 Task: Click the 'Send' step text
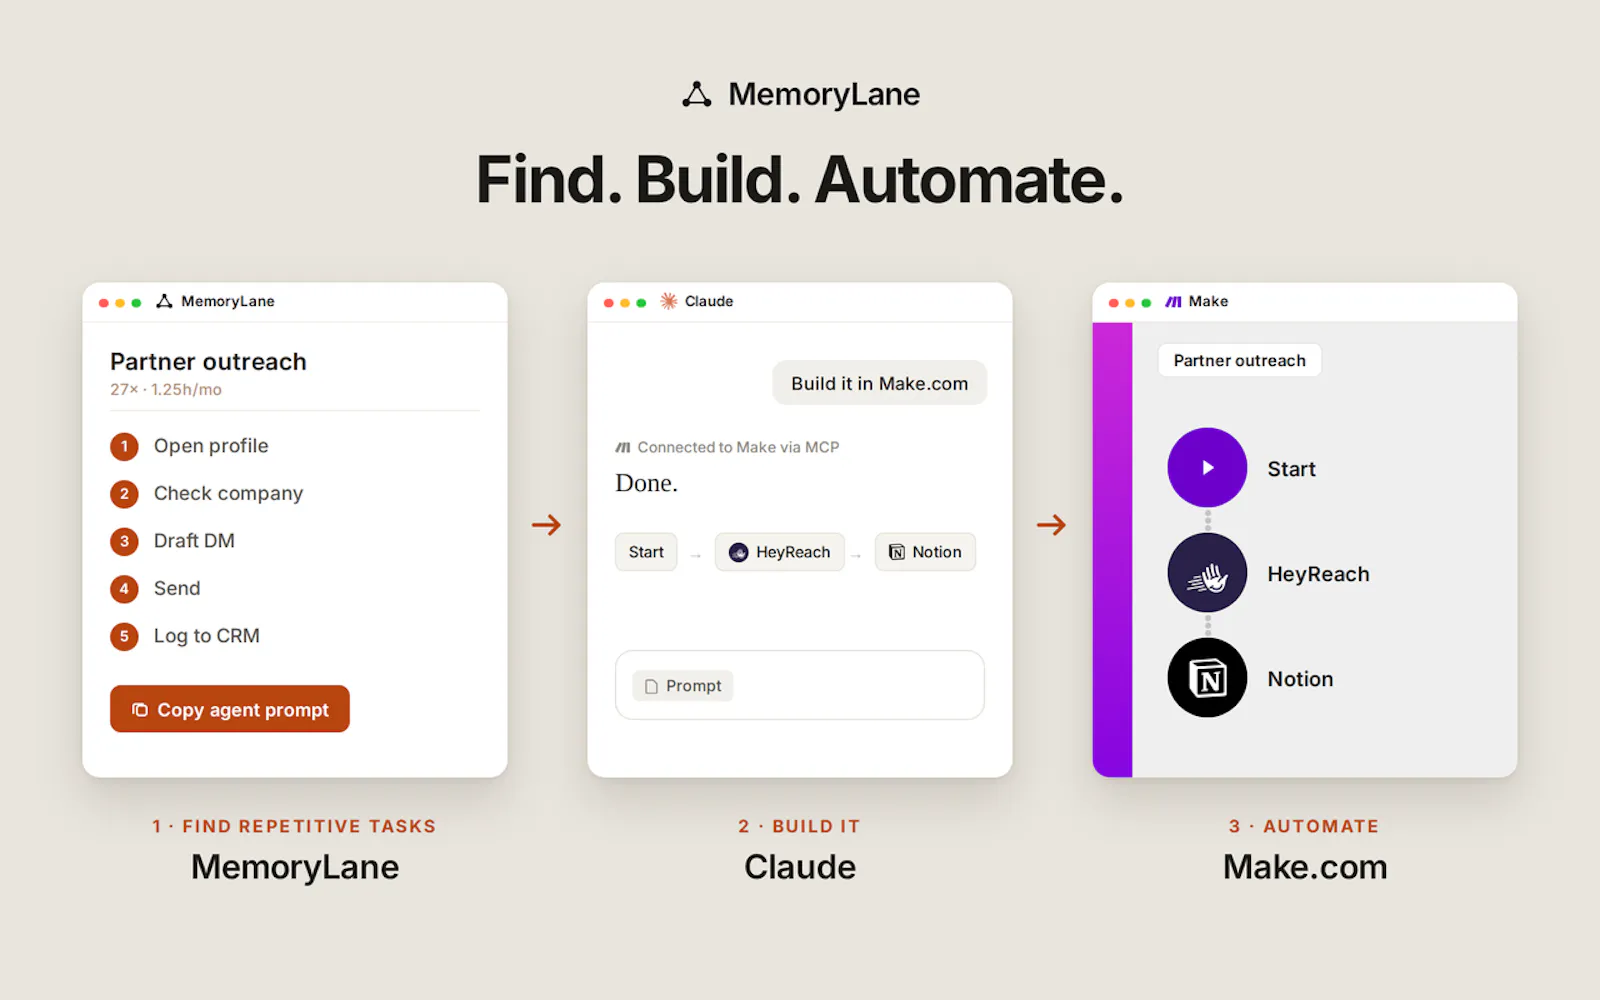(x=177, y=588)
